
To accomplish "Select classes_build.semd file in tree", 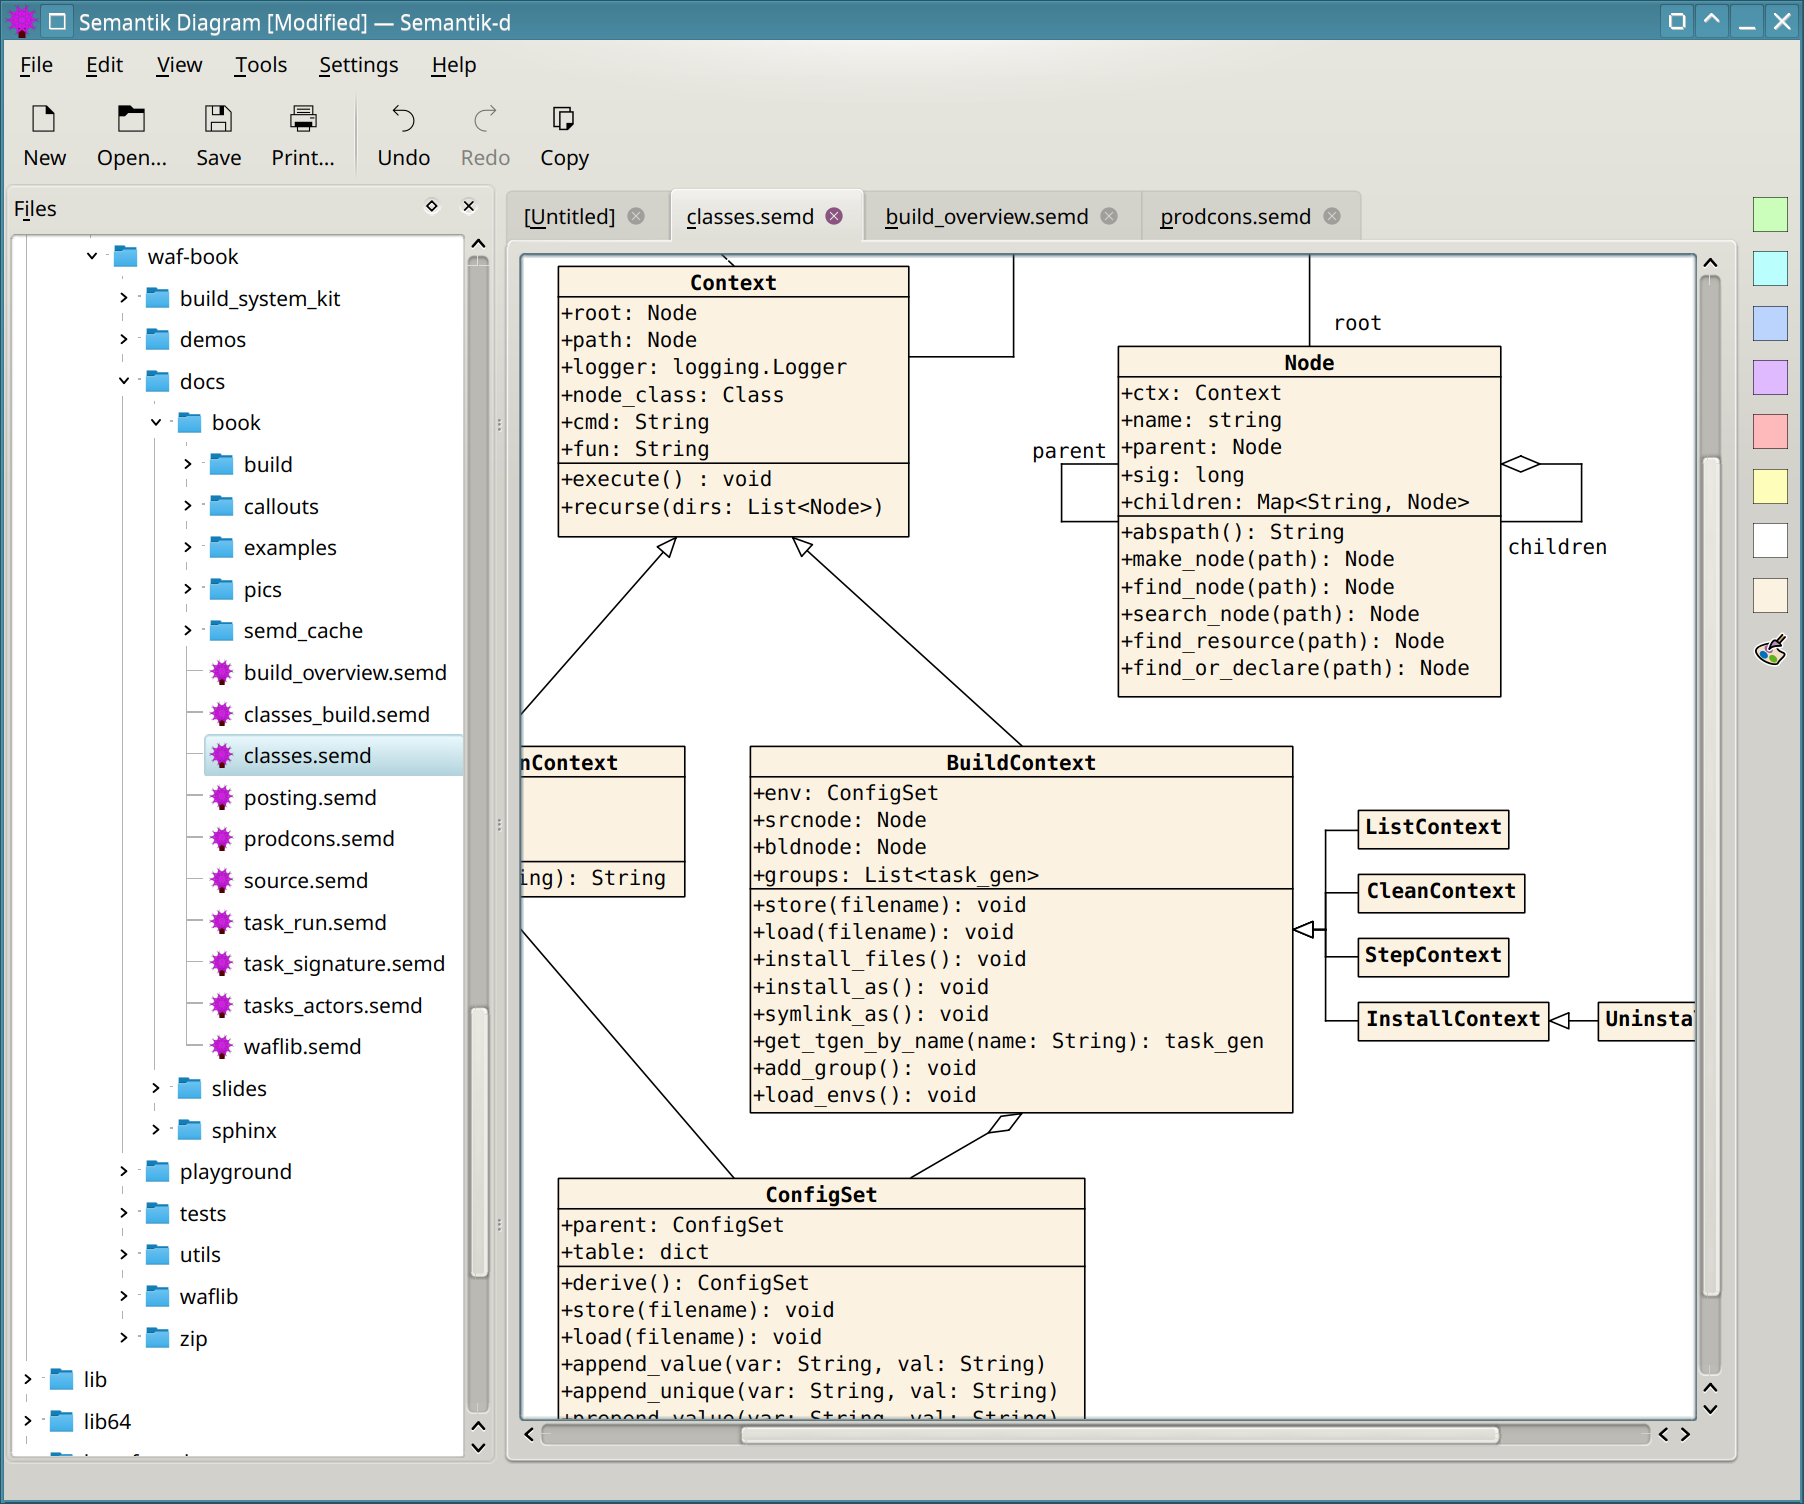I will [x=336, y=714].
